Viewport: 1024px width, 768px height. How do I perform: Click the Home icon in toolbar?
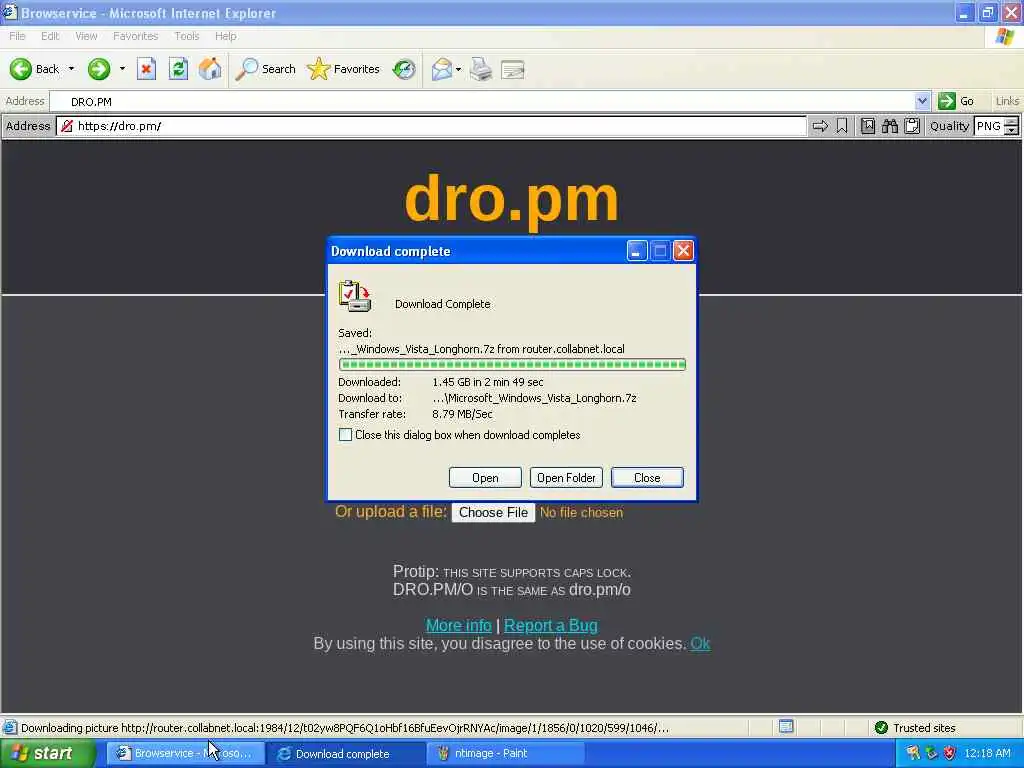(210, 69)
